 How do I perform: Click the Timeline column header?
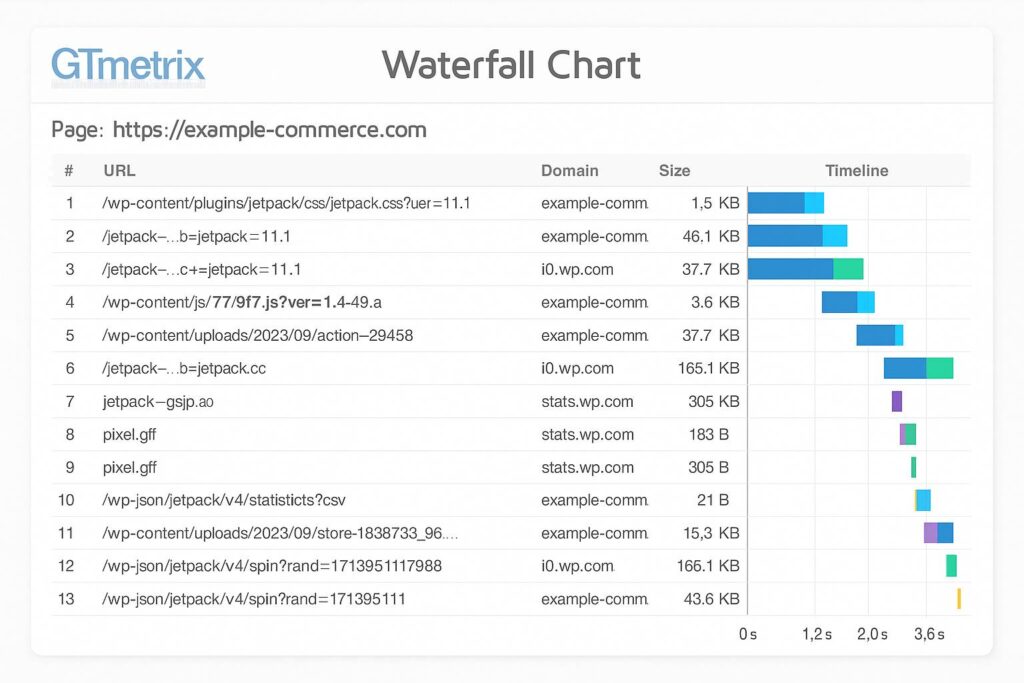click(x=856, y=171)
